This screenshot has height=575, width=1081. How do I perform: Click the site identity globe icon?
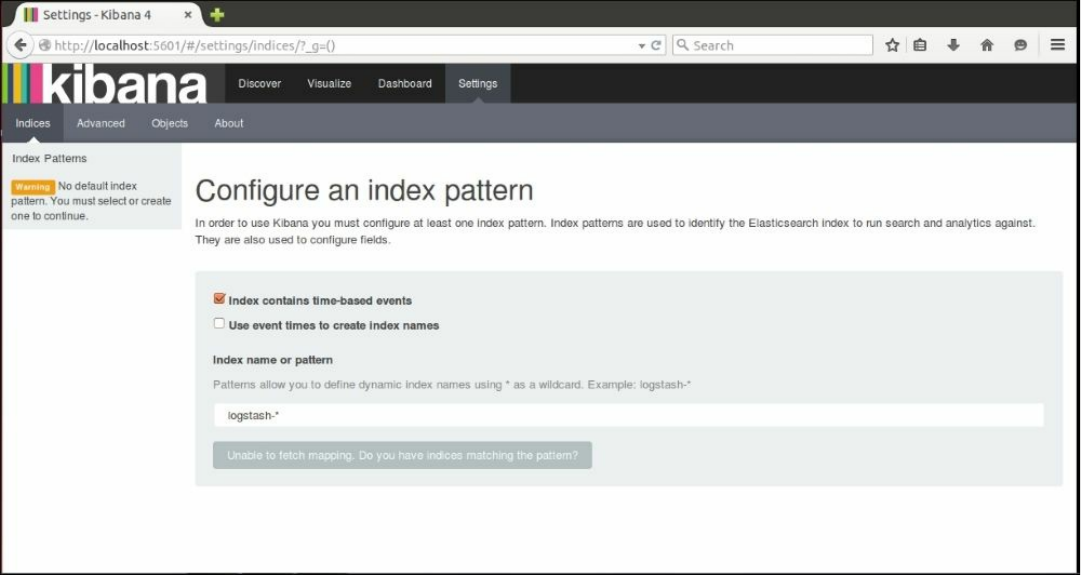45,46
